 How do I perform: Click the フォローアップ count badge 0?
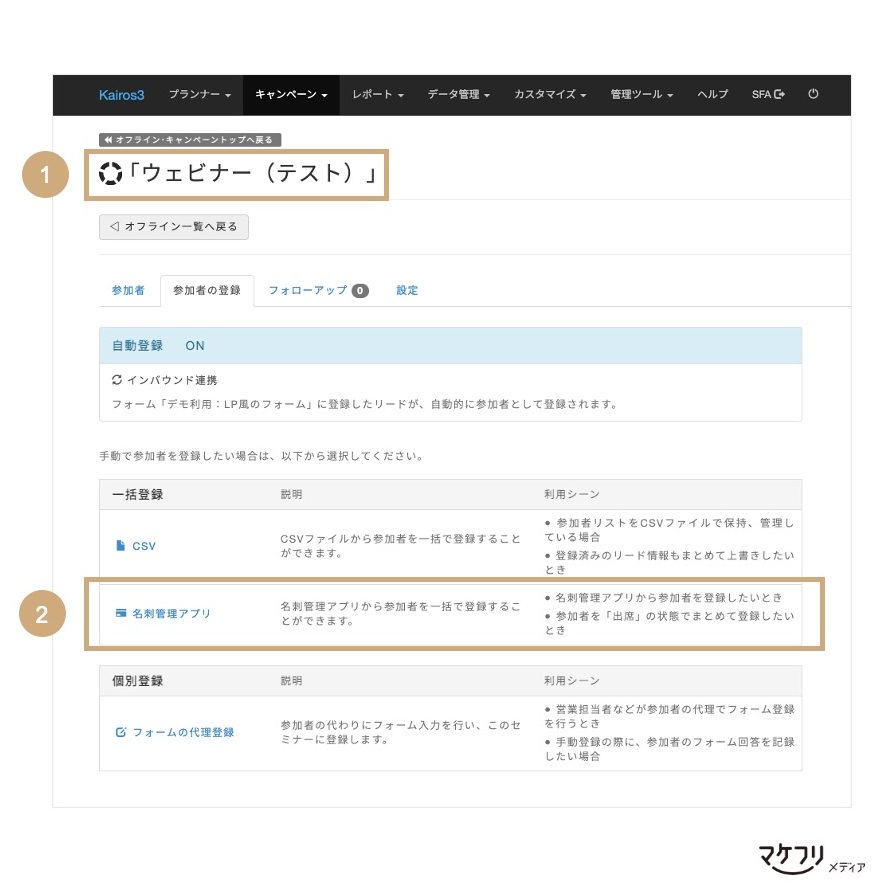(x=360, y=291)
